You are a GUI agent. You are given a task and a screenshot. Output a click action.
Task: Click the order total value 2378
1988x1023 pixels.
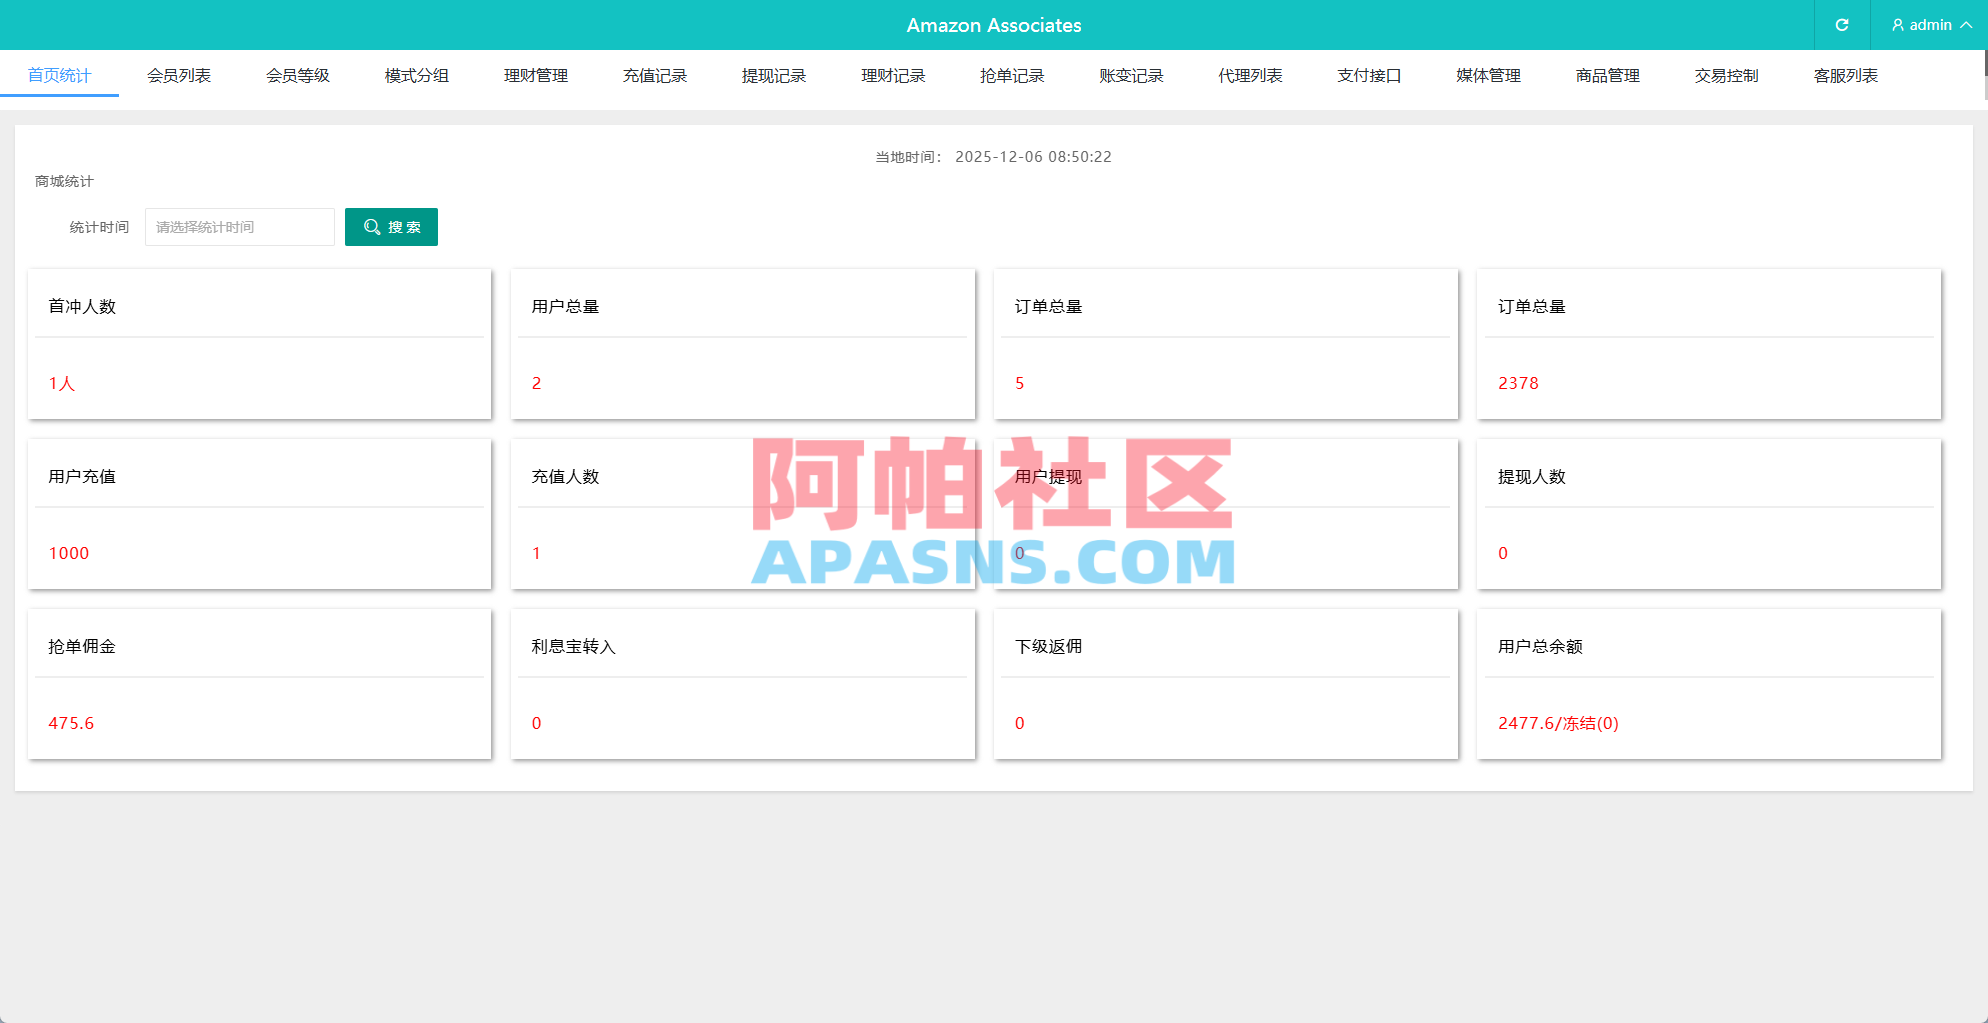(1518, 383)
